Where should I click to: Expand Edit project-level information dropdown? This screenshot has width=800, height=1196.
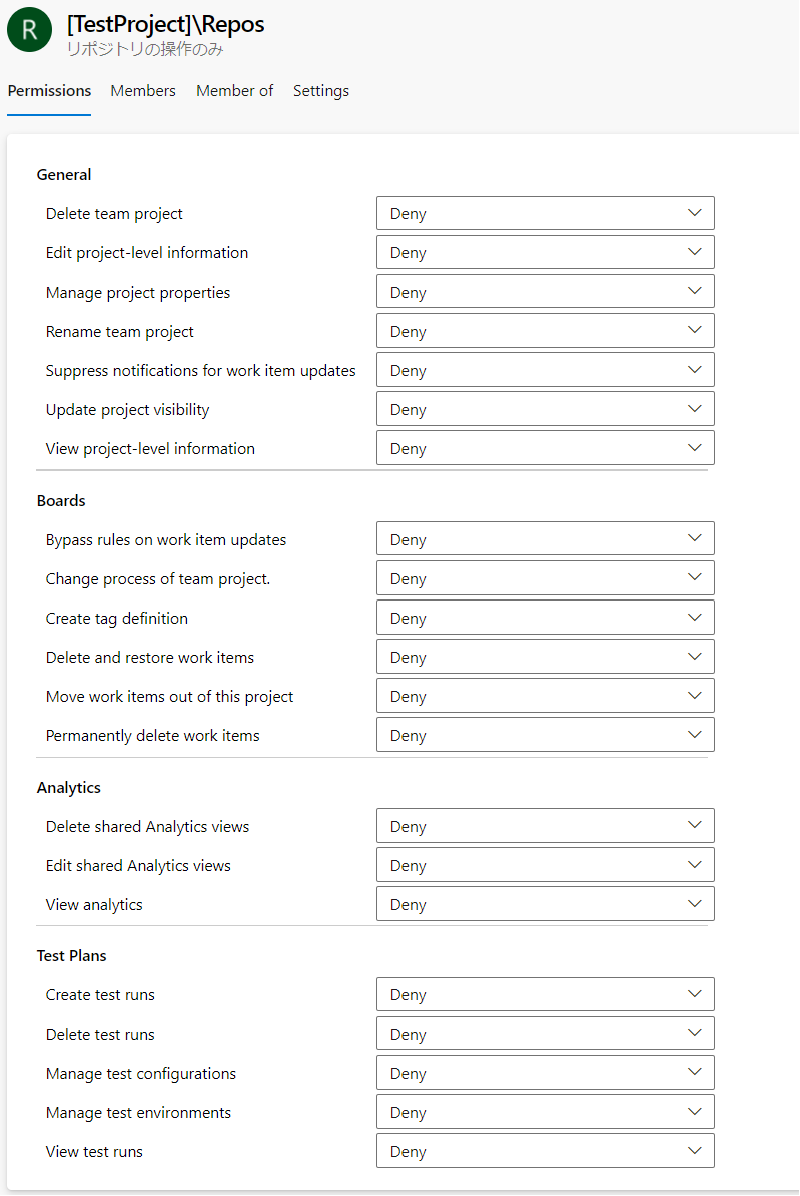[545, 253]
